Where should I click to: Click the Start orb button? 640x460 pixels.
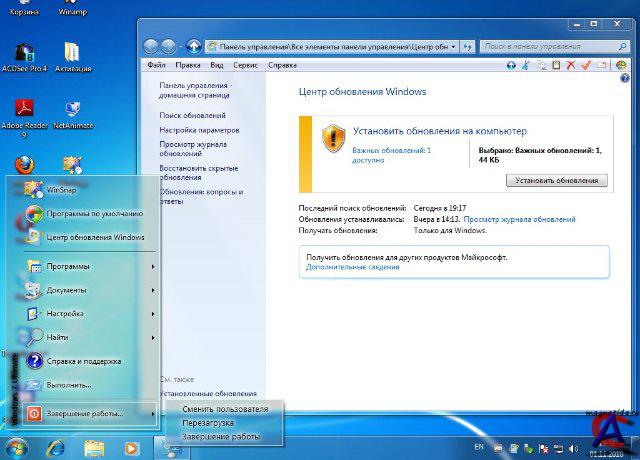coord(17,447)
